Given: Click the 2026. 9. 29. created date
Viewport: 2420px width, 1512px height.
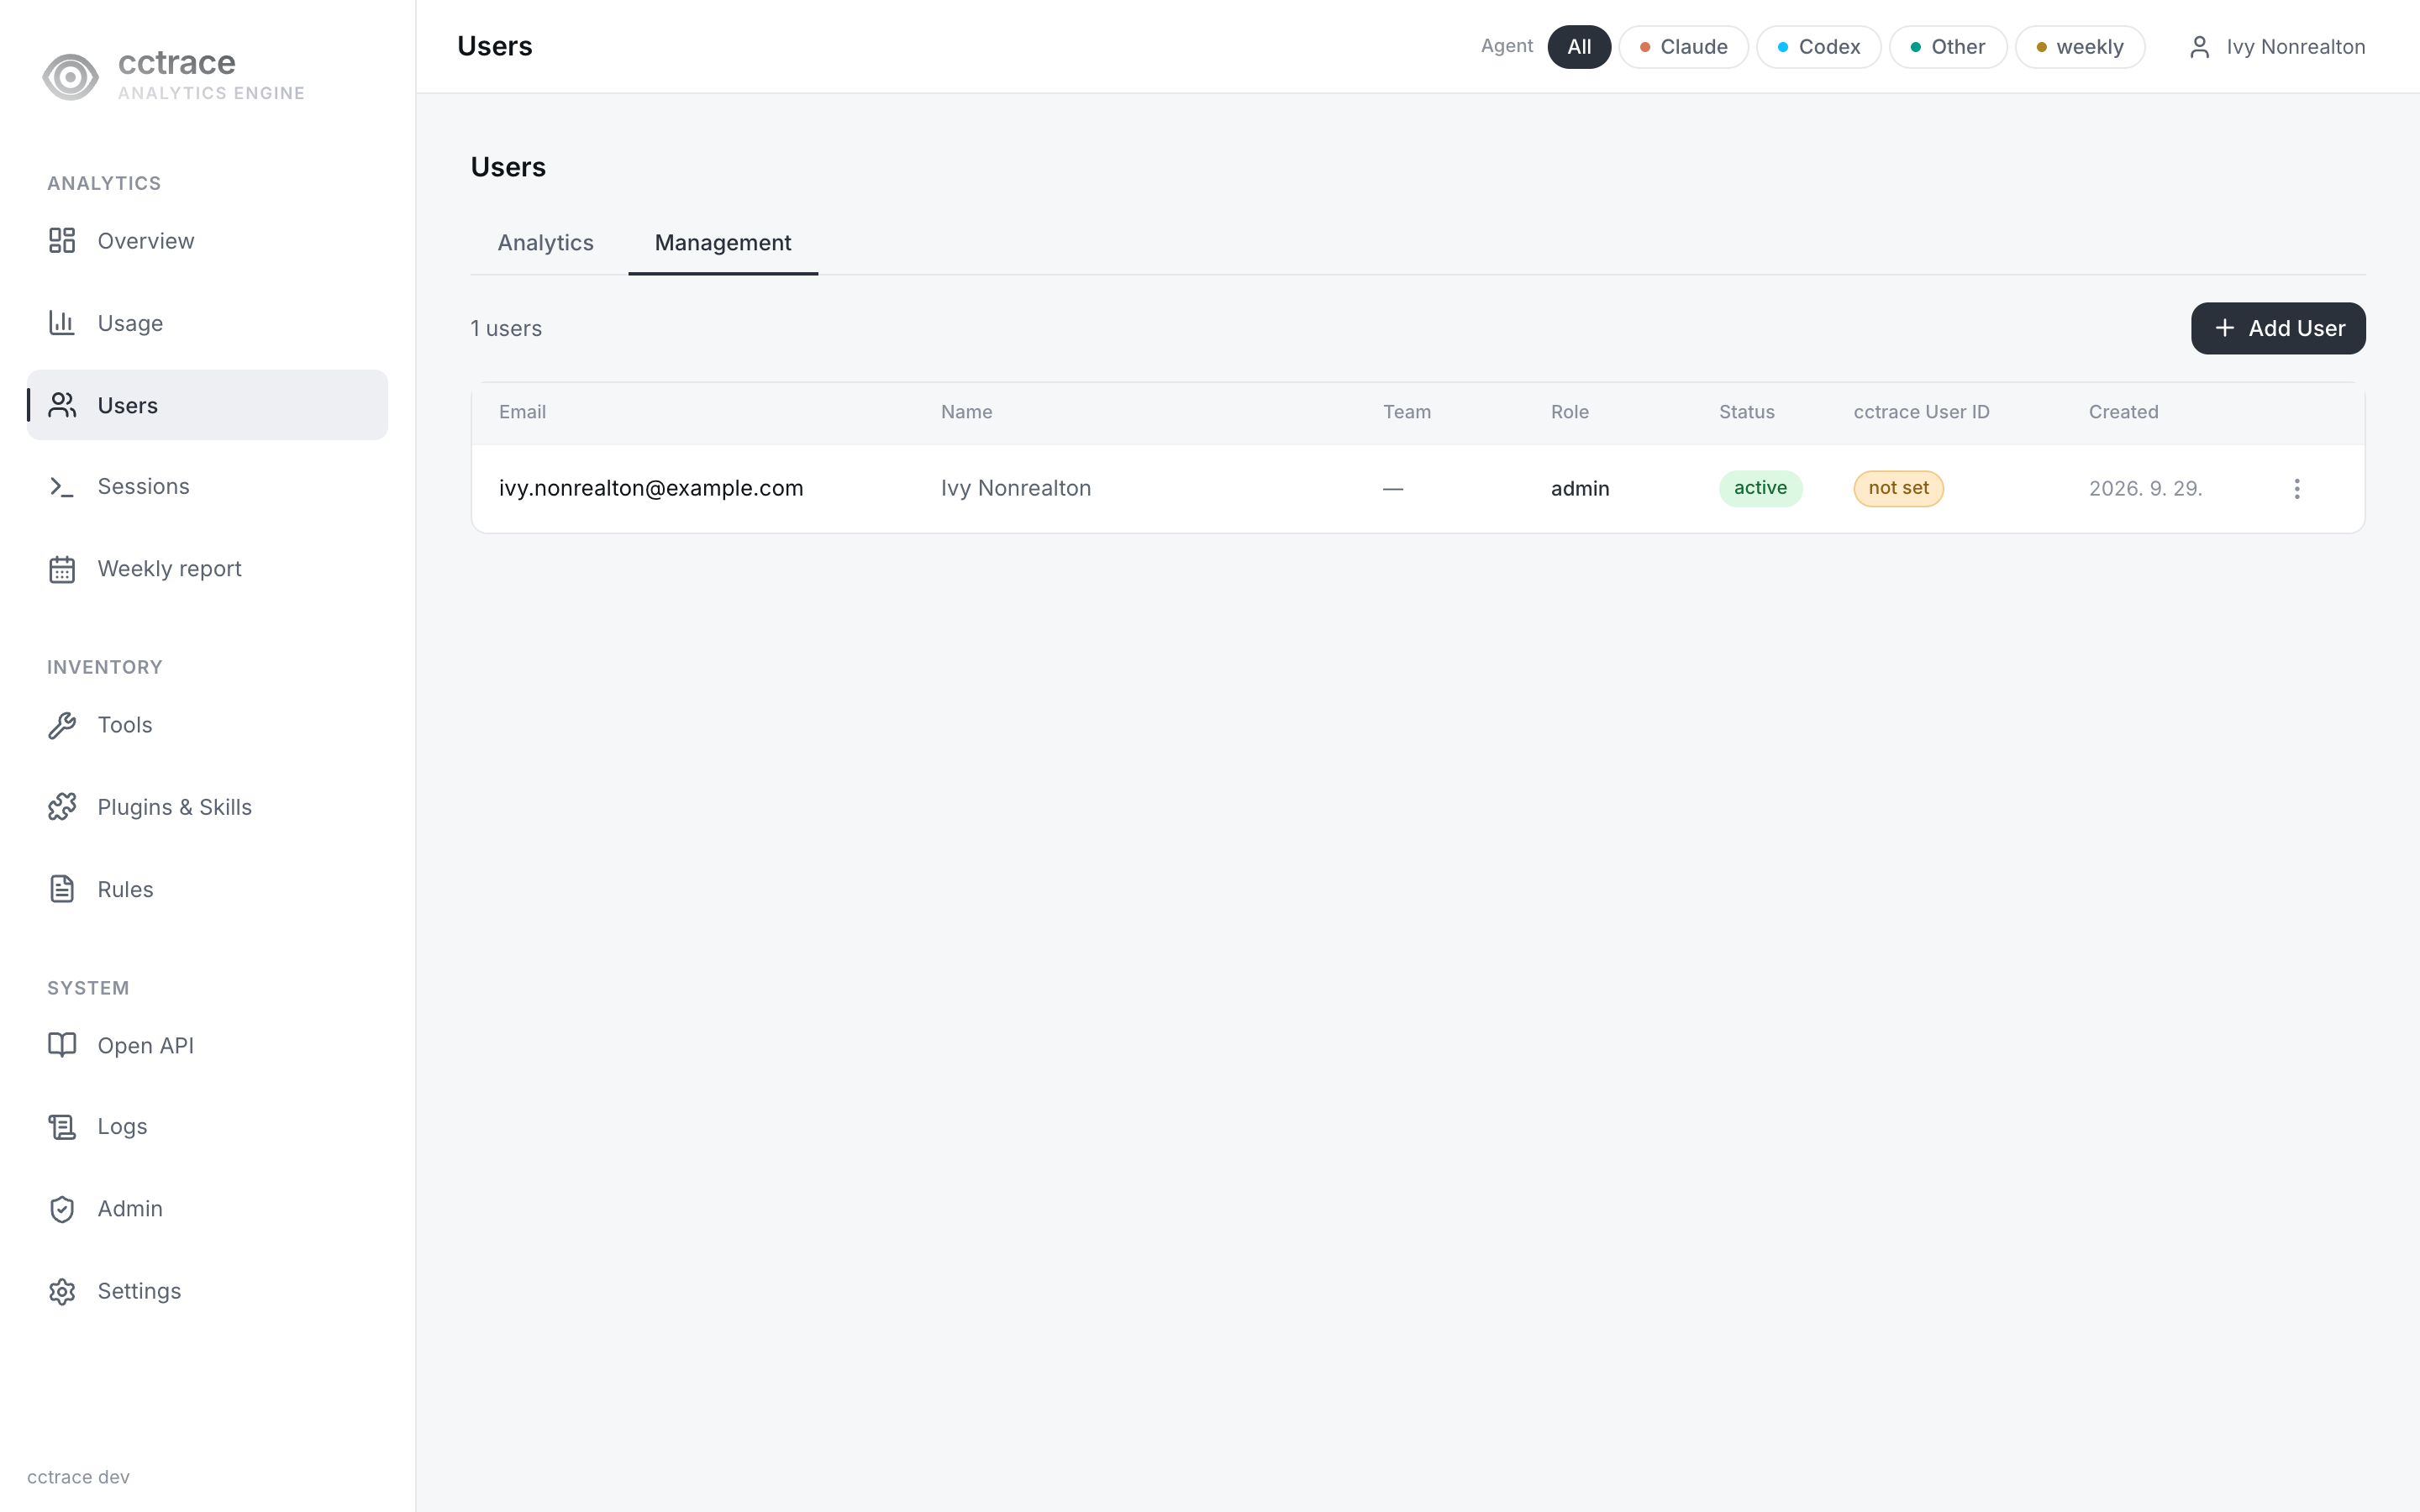Looking at the screenshot, I should tap(2145, 488).
